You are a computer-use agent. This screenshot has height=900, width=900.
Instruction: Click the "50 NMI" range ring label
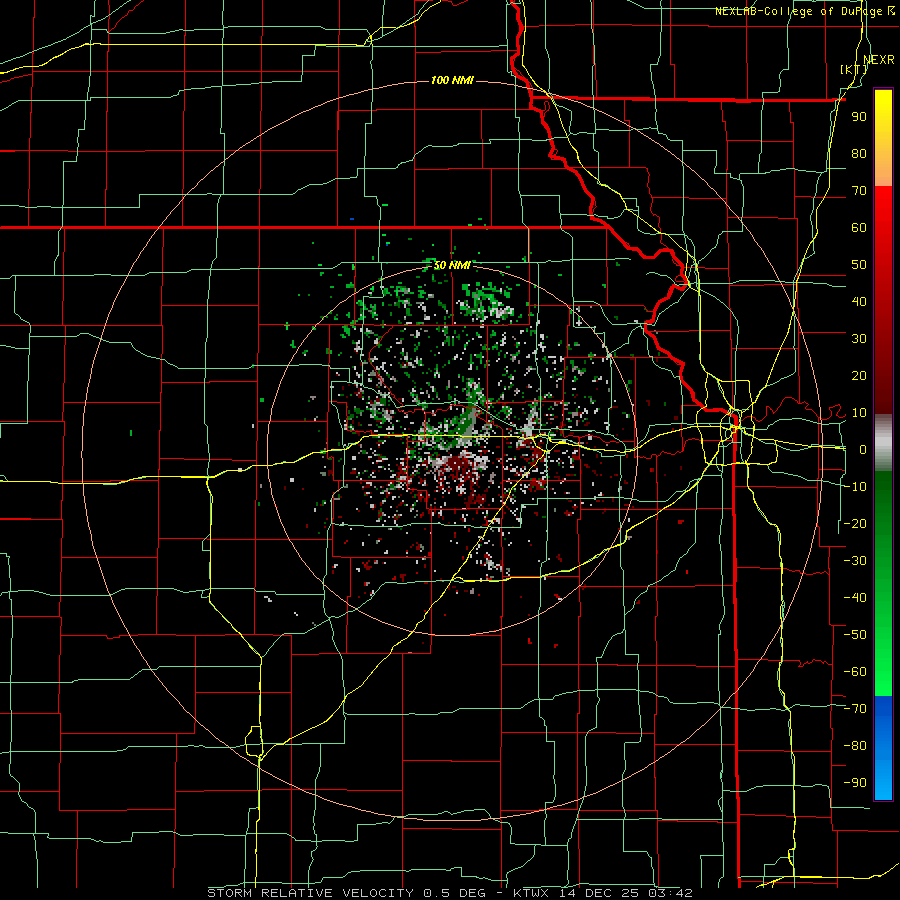452,265
